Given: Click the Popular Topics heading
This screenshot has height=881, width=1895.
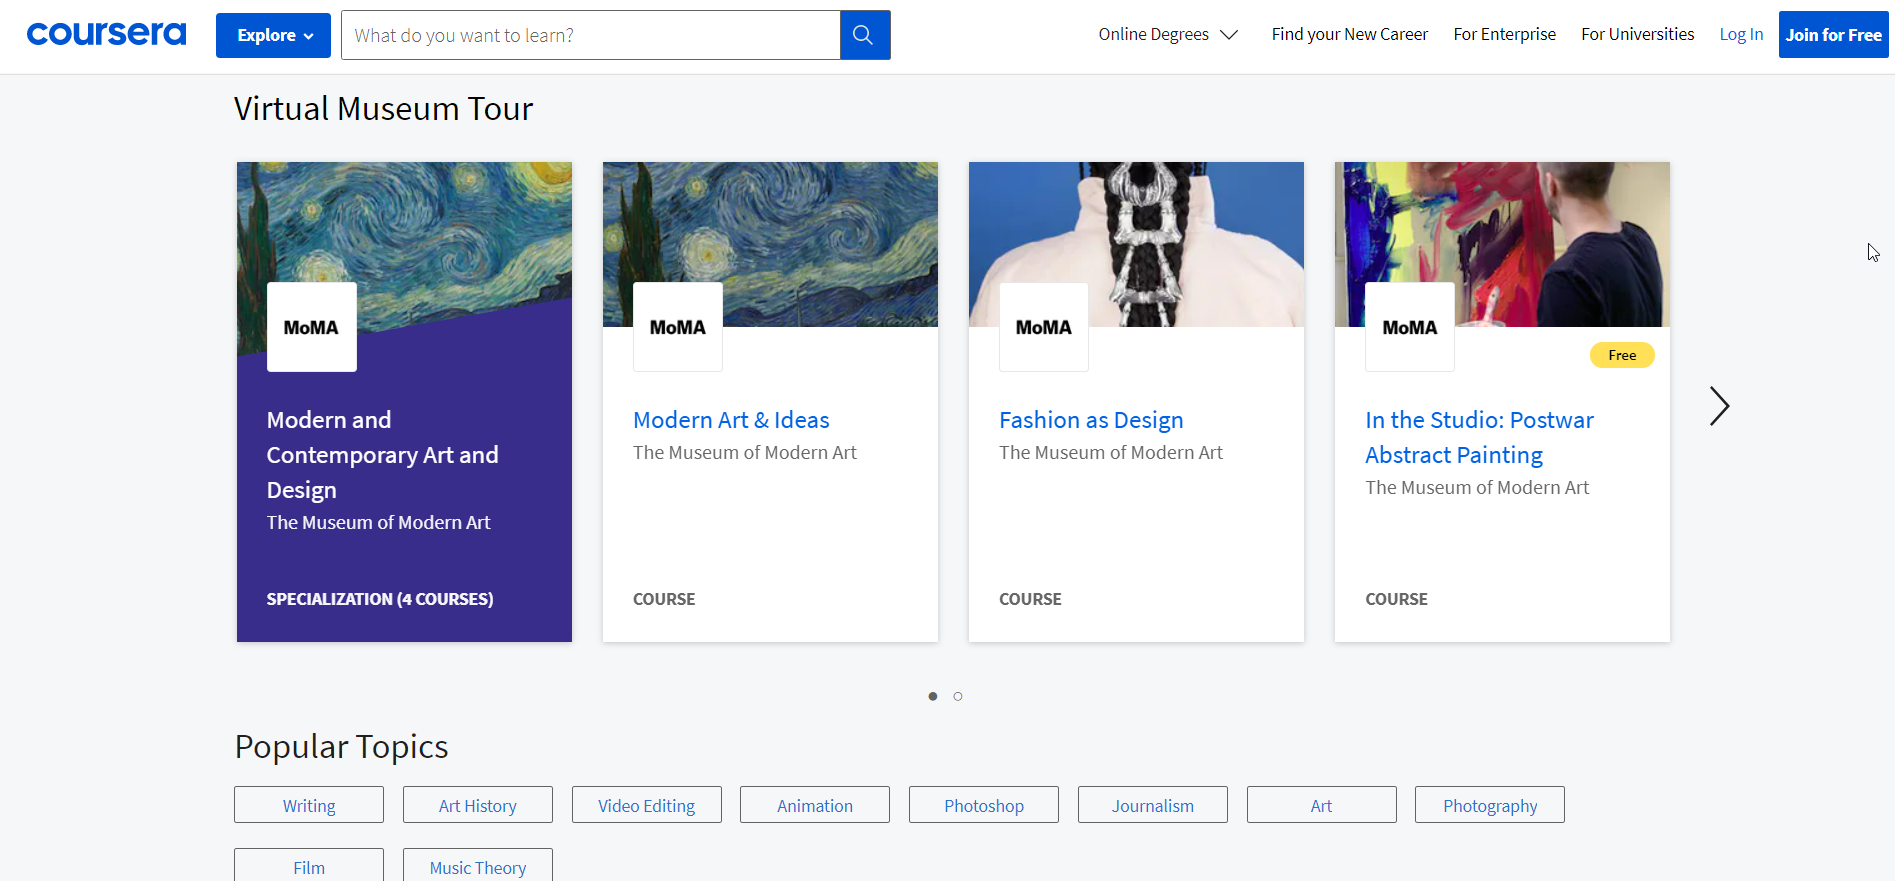Looking at the screenshot, I should click(341, 747).
